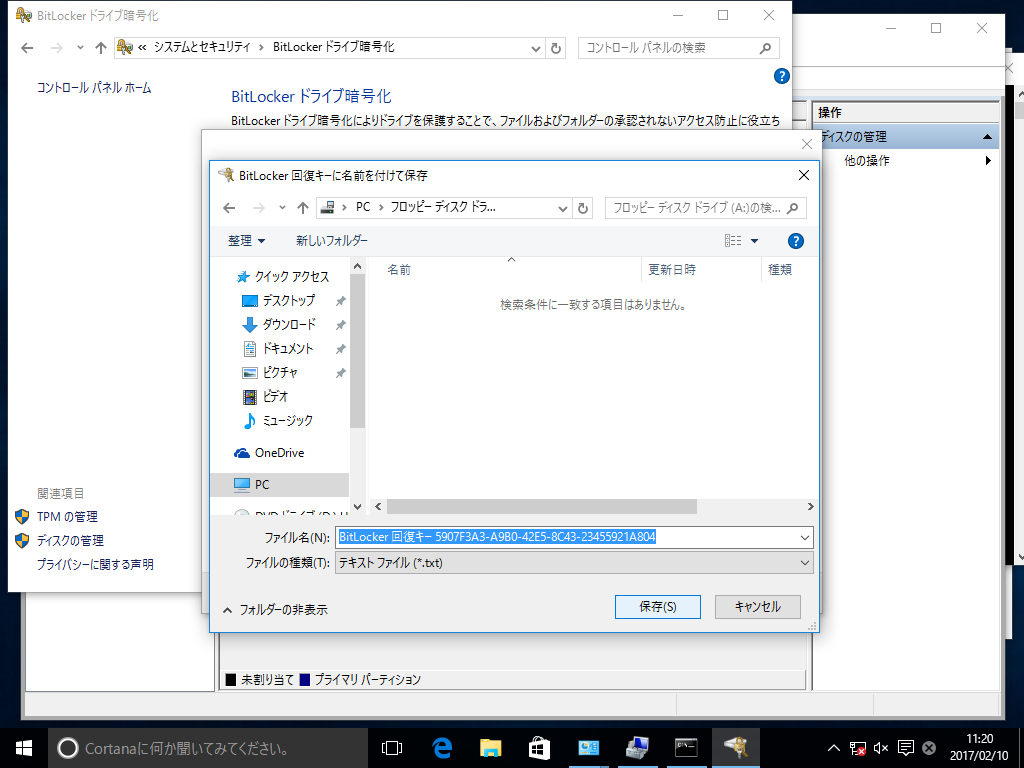Open File Explorer from taskbar
Image resolution: width=1024 pixels, height=768 pixels.
[x=490, y=748]
